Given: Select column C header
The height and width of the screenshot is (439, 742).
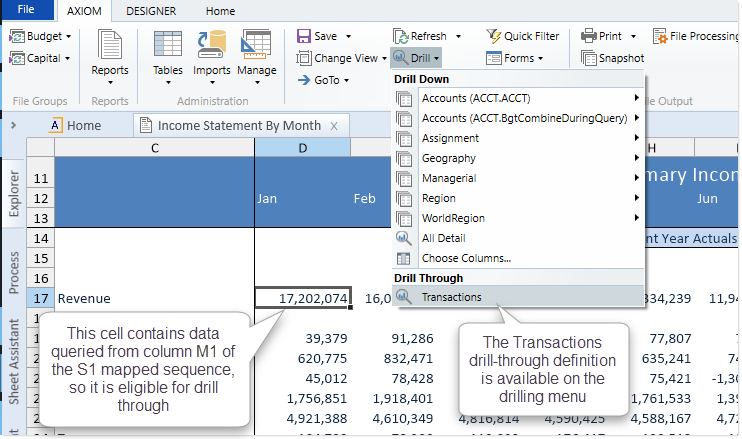Looking at the screenshot, I should (x=155, y=148).
